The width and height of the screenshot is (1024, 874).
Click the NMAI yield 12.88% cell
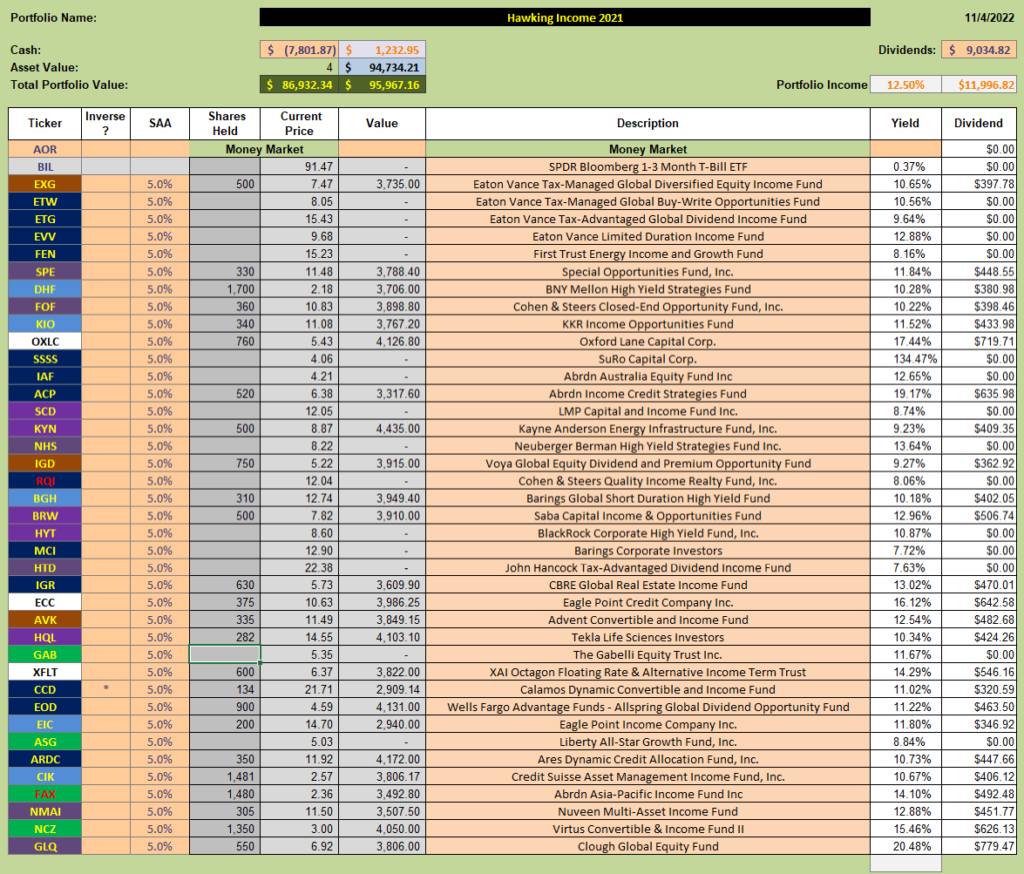point(905,811)
